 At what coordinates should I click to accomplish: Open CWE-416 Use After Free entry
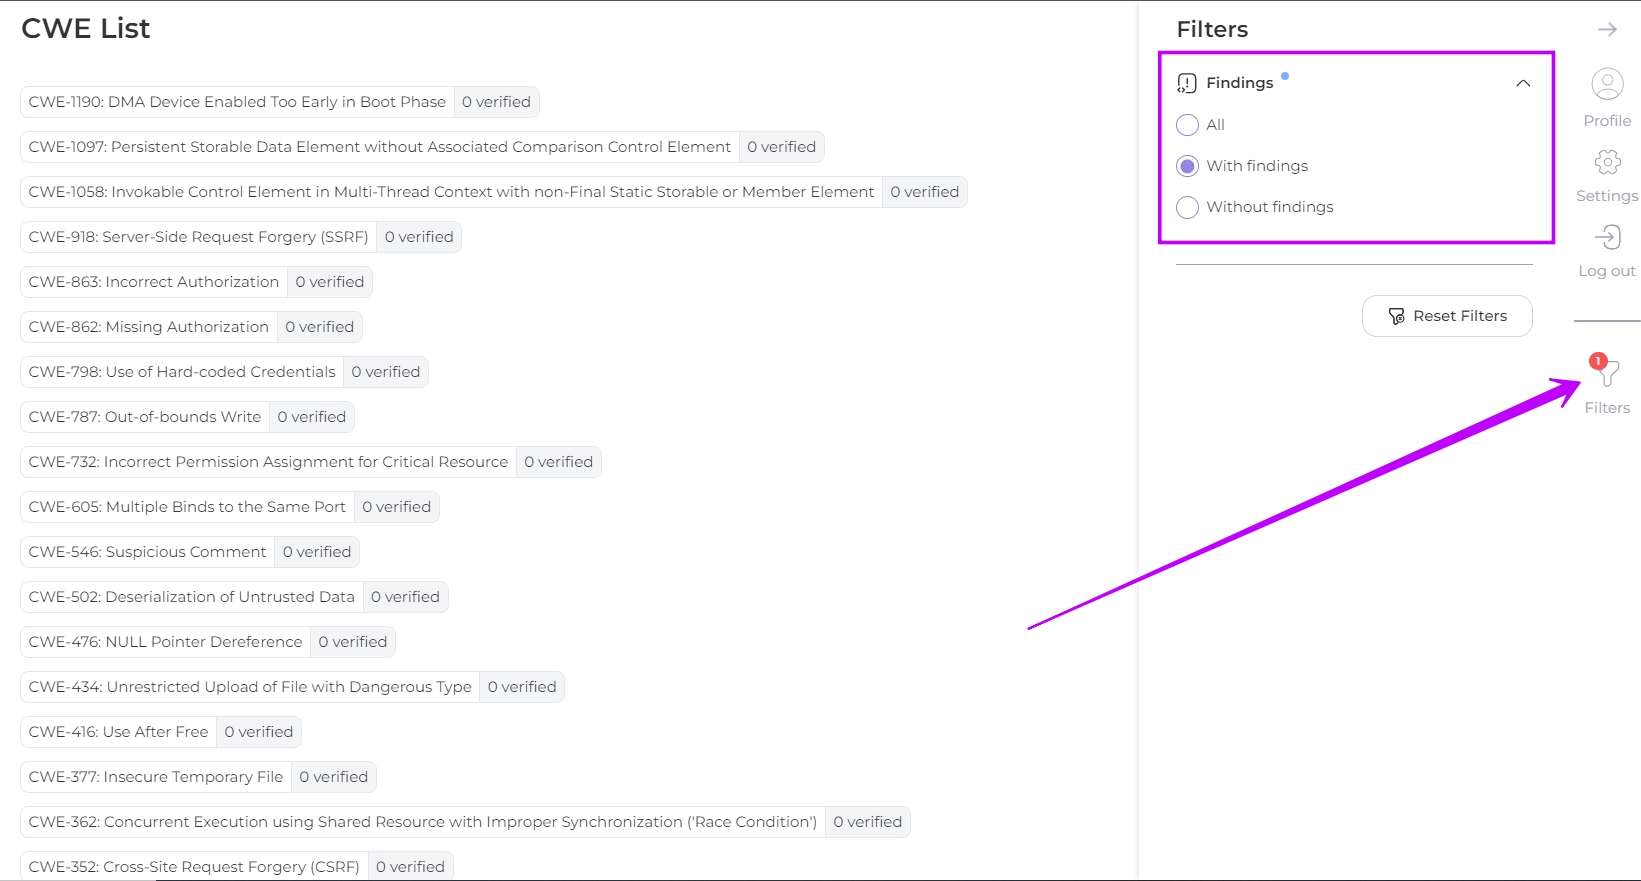tap(118, 732)
